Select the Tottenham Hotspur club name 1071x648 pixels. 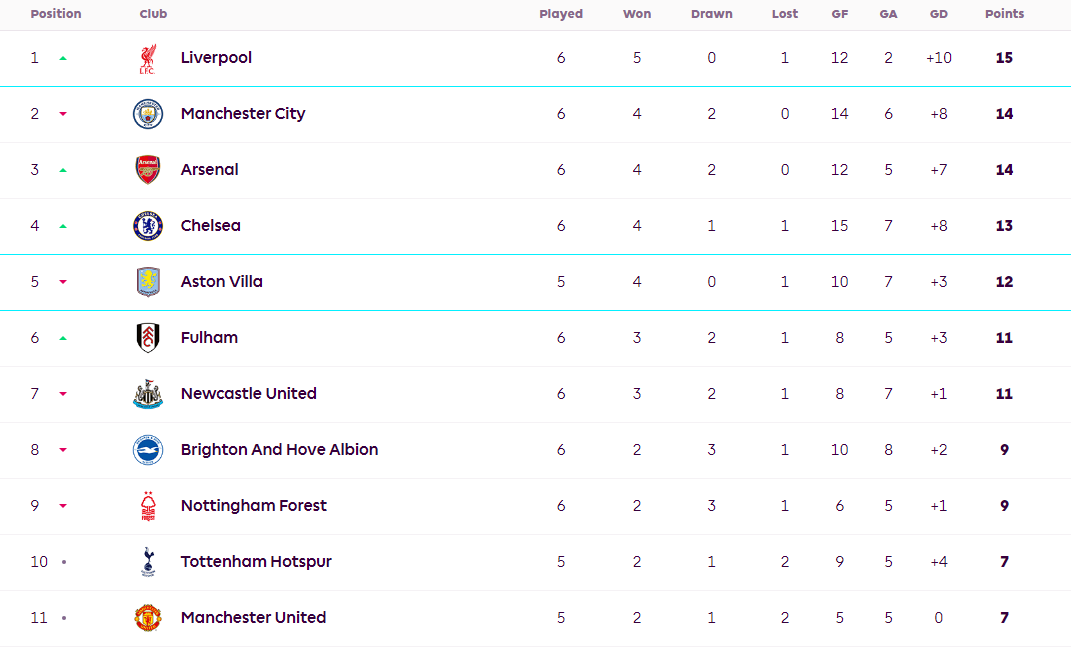tap(256, 562)
